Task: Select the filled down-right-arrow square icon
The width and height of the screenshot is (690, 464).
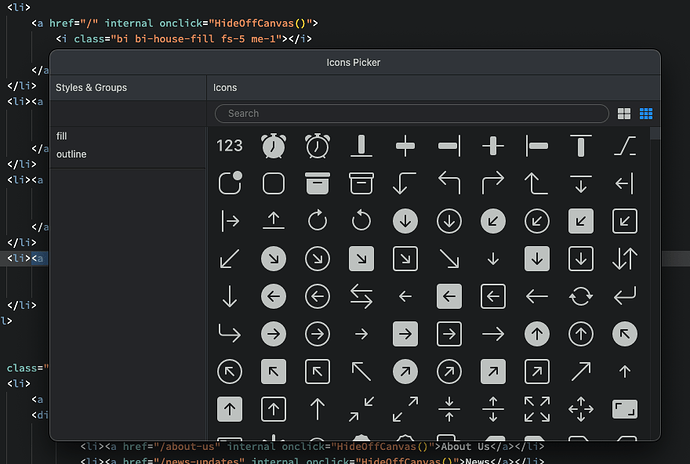Action: point(361,258)
